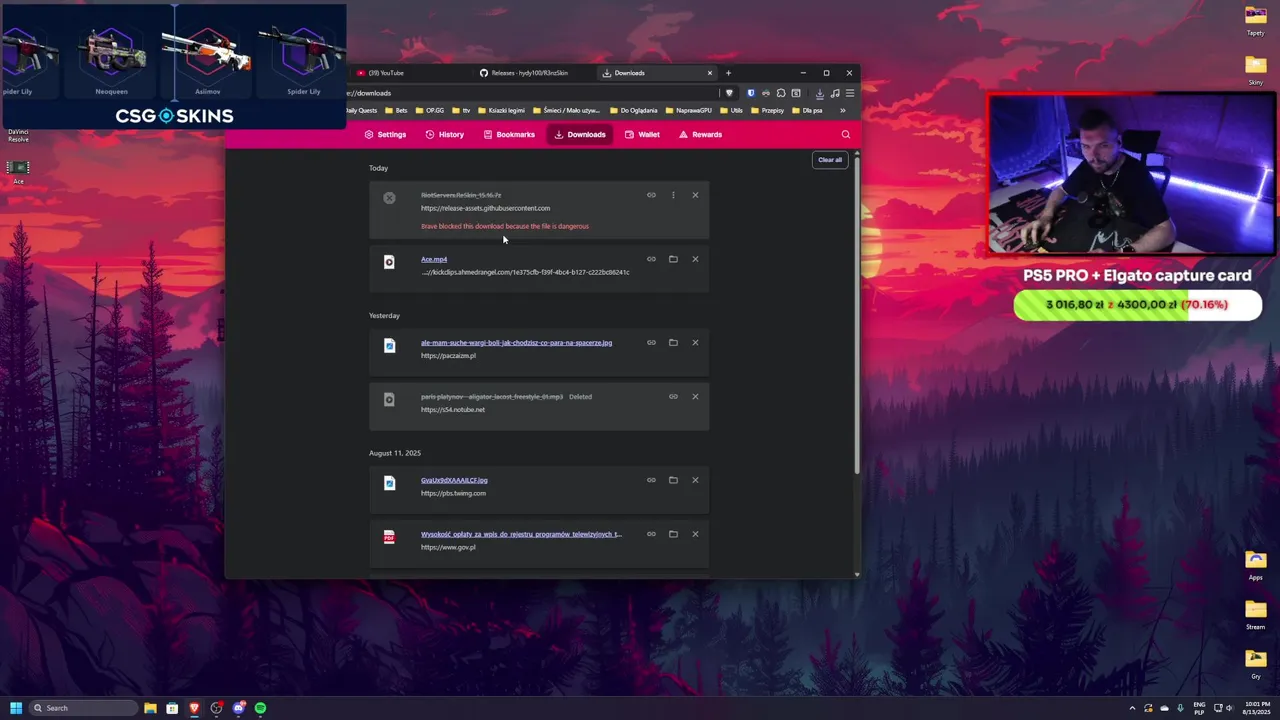The width and height of the screenshot is (1280, 720).
Task: Open the Ace desktop video file
Action: point(18,171)
